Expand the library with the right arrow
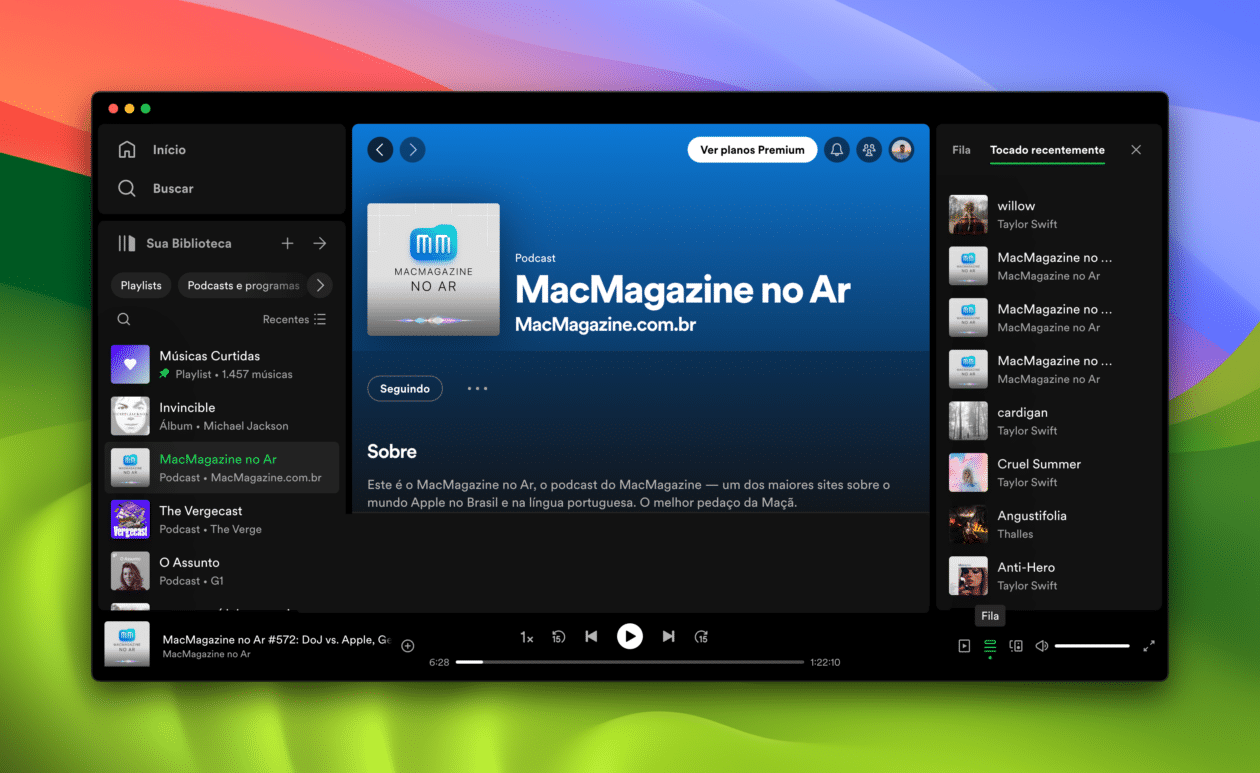Screen dimensions: 1260x773 pyautogui.click(x=320, y=243)
